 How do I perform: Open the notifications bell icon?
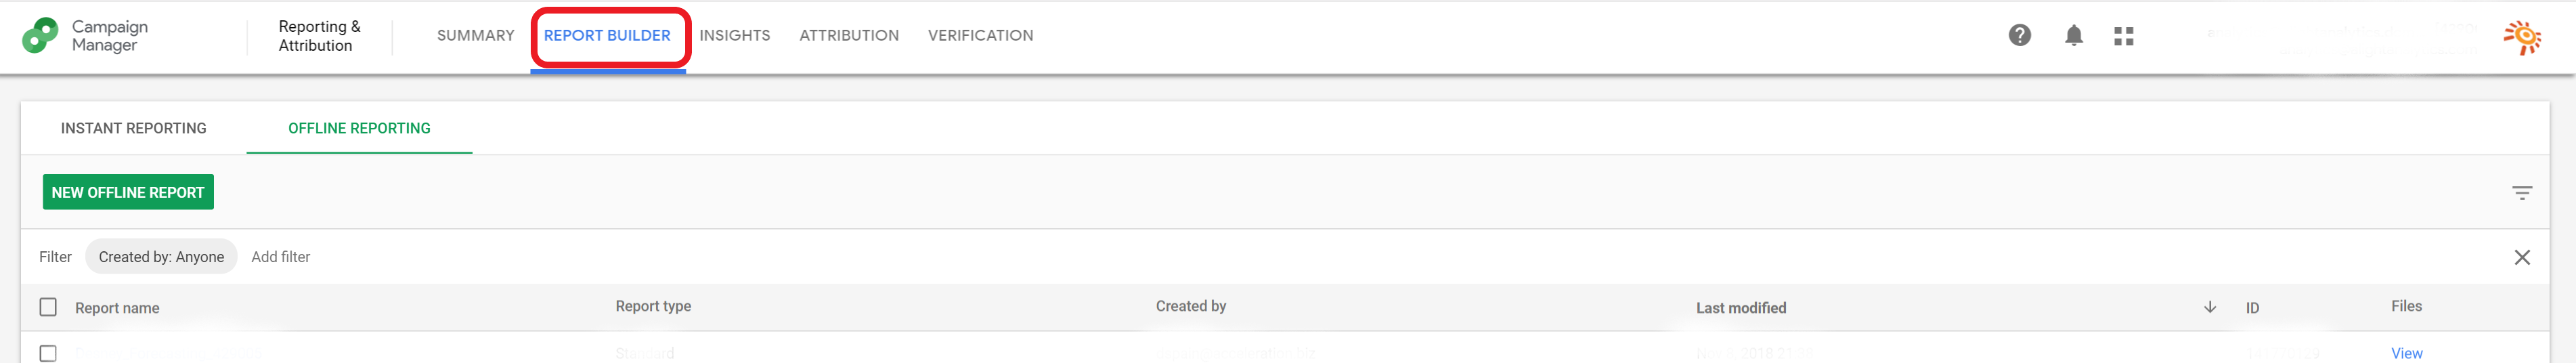tap(2074, 36)
